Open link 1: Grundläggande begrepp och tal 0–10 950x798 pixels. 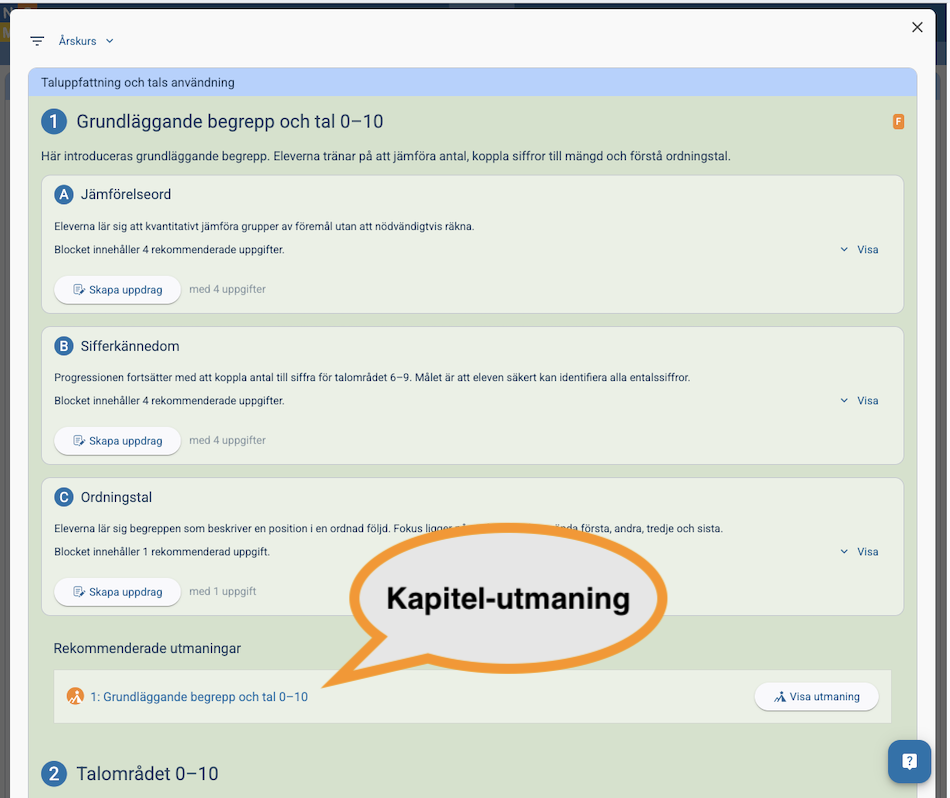199,697
